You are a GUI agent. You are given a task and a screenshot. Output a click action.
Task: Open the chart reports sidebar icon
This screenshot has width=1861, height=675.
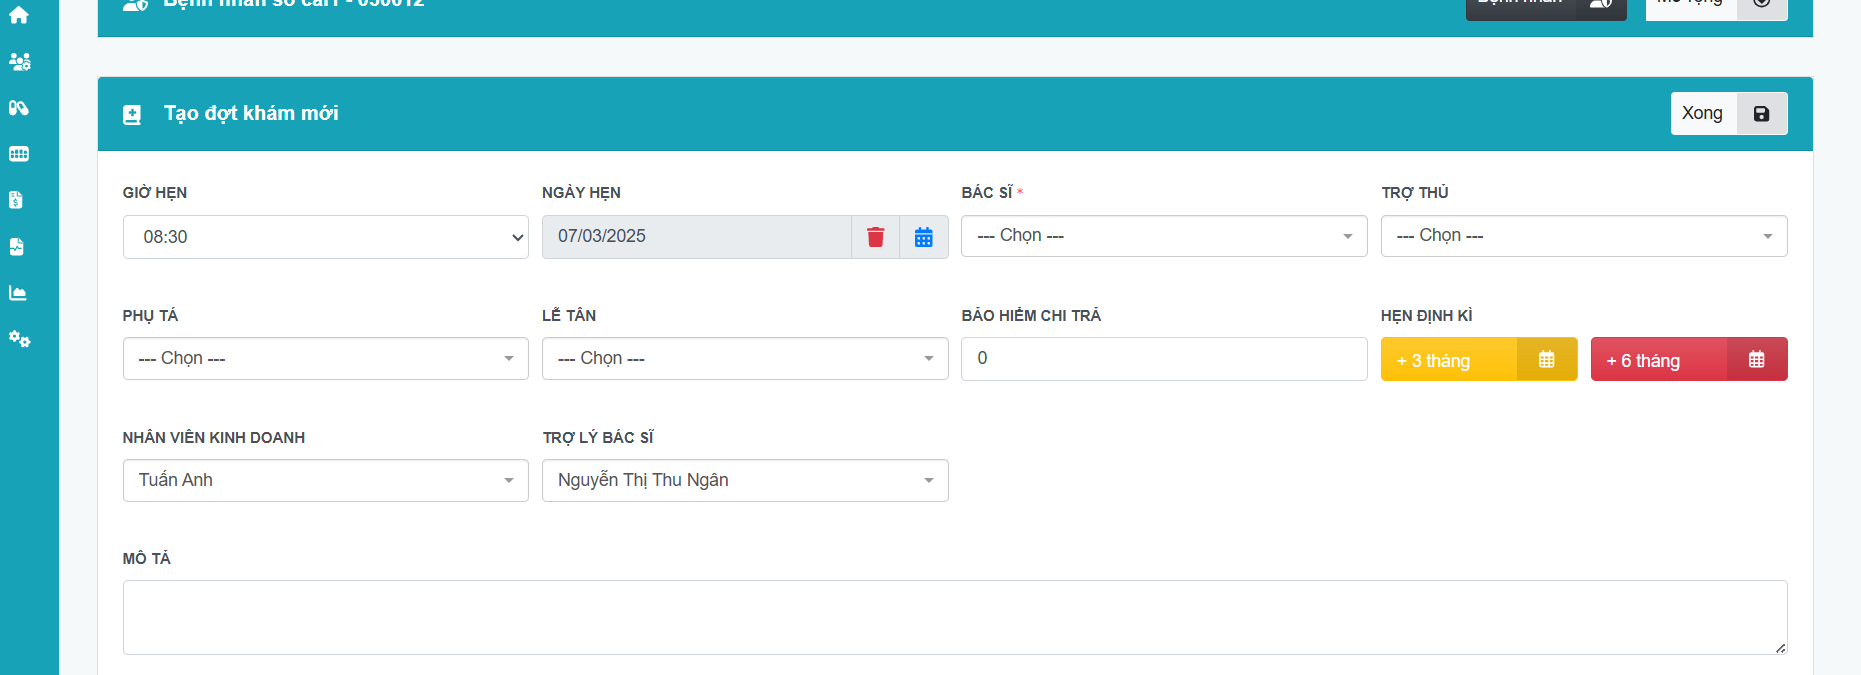(x=18, y=293)
